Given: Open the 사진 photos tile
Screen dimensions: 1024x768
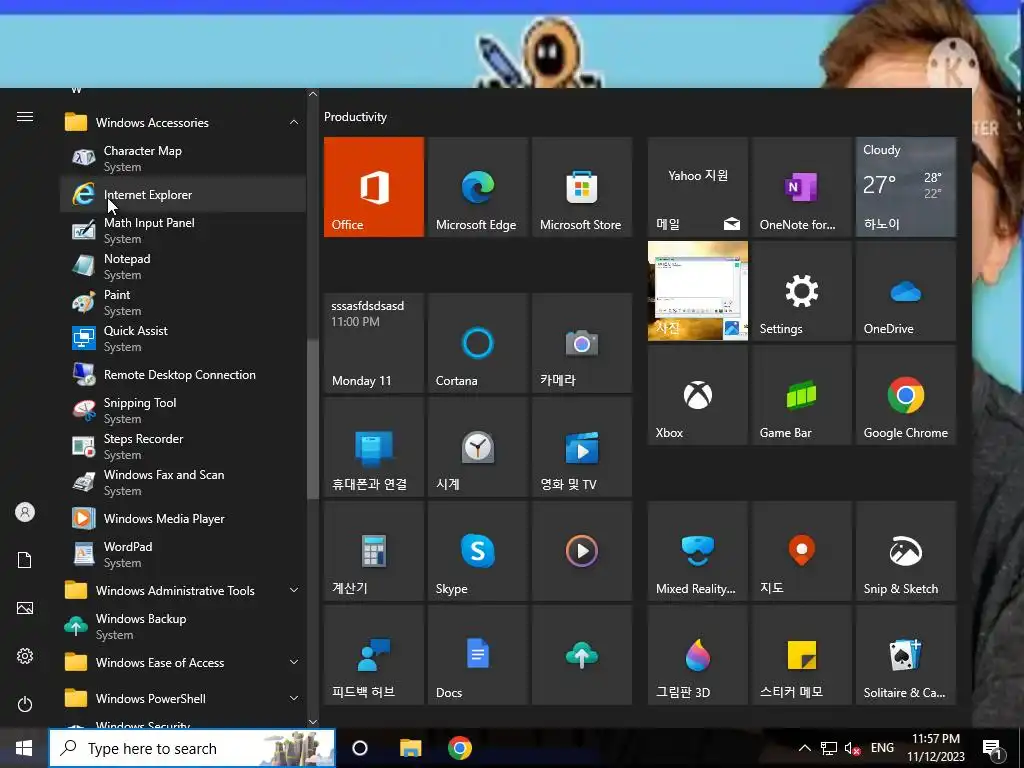Looking at the screenshot, I should pos(697,291).
